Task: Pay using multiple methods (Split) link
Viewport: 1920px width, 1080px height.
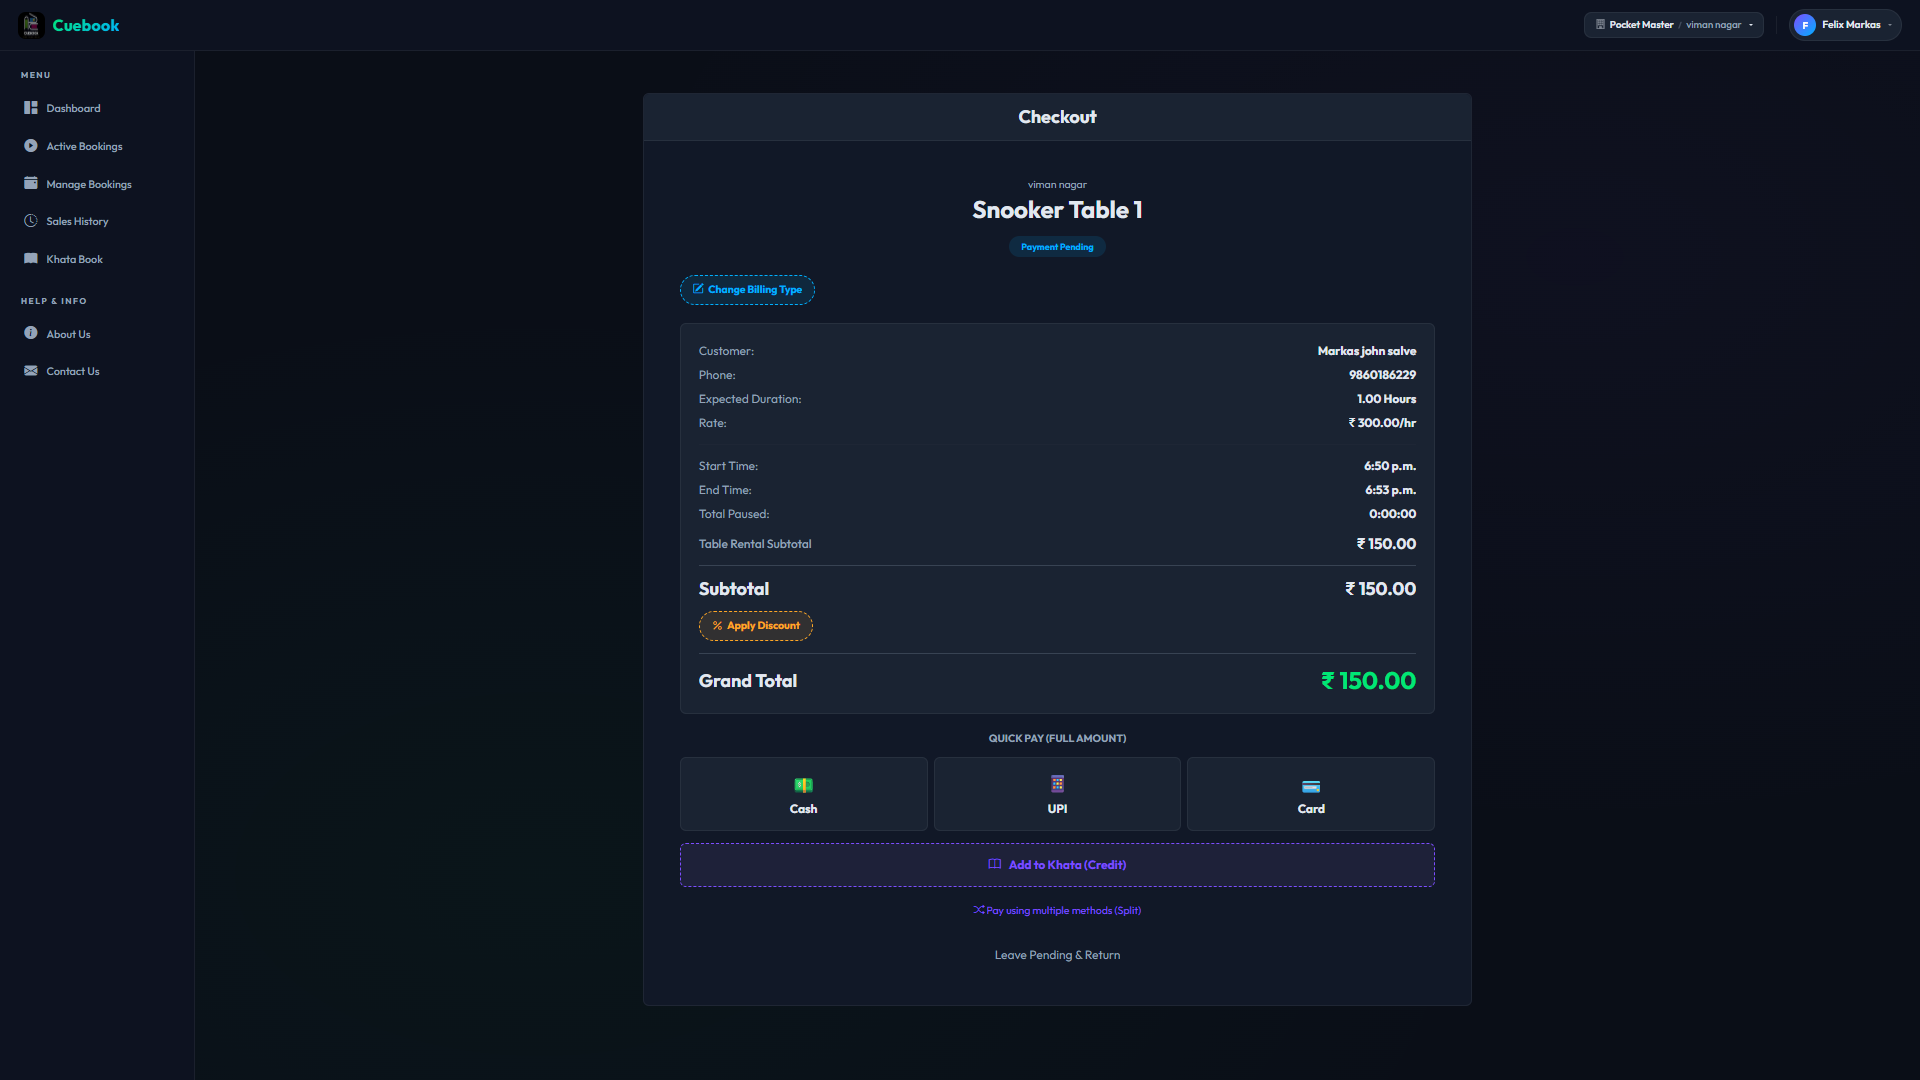Action: [x=1057, y=911]
